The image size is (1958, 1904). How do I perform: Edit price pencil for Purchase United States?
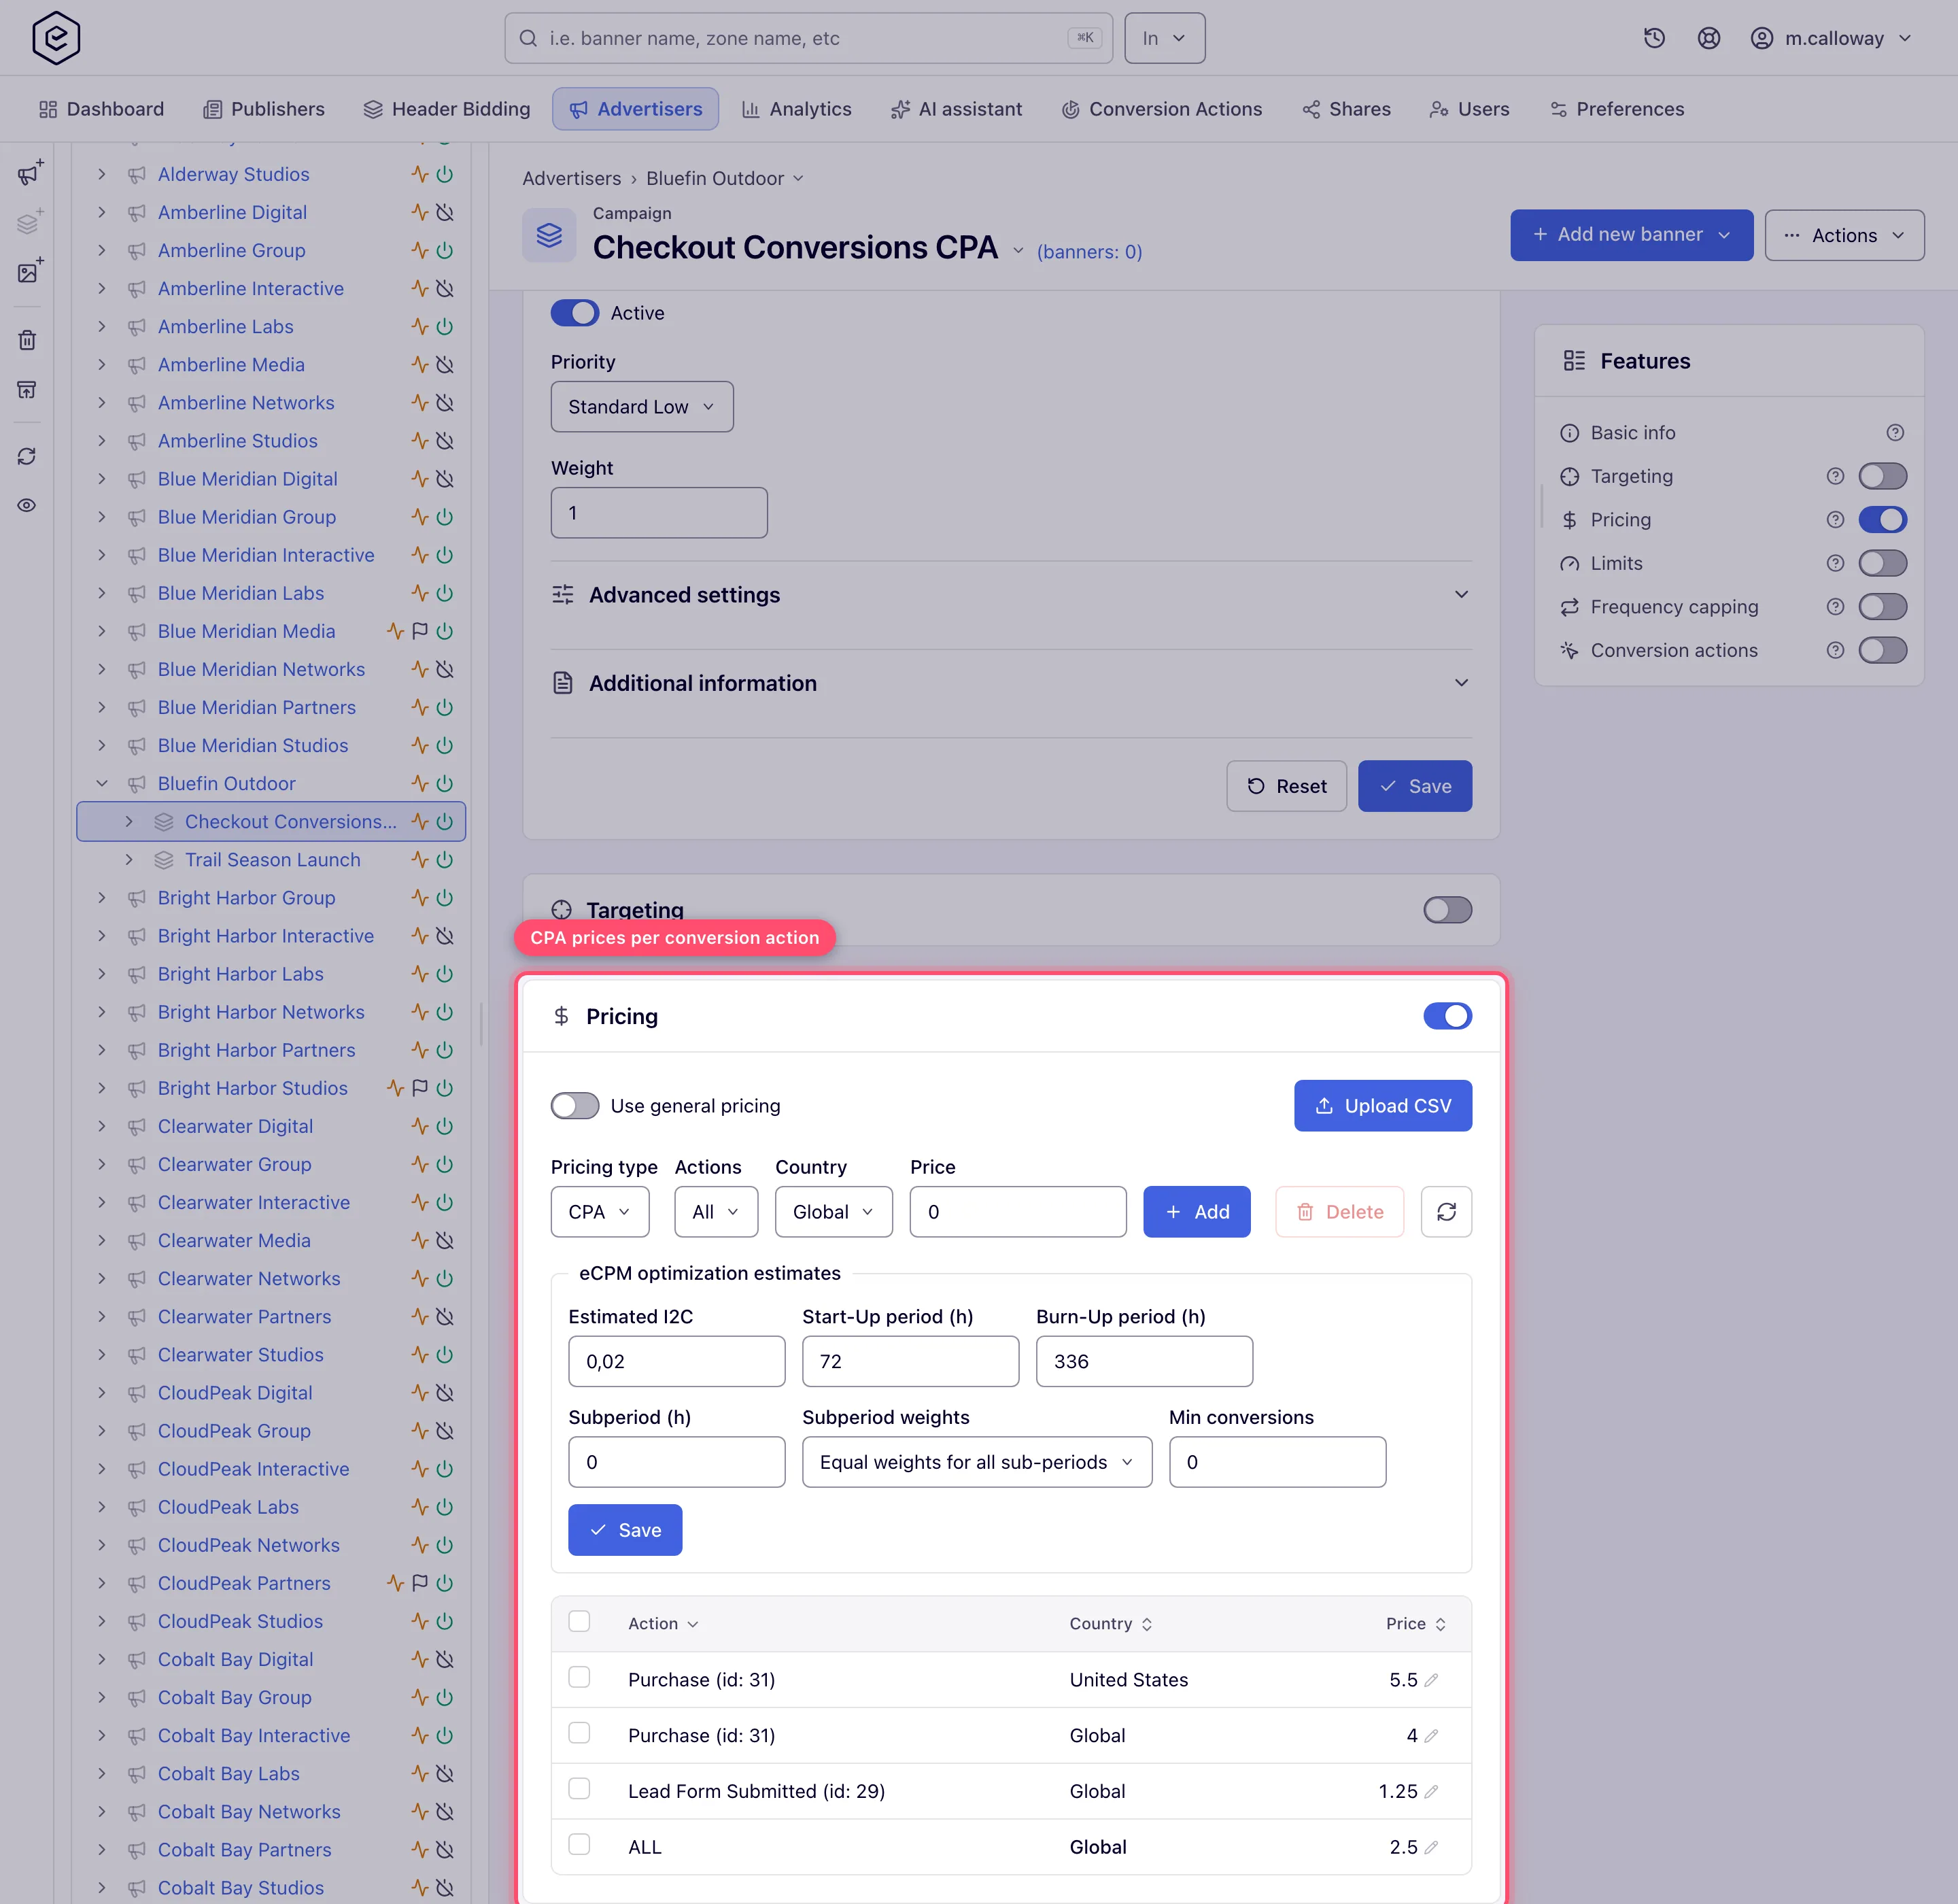(1431, 1680)
